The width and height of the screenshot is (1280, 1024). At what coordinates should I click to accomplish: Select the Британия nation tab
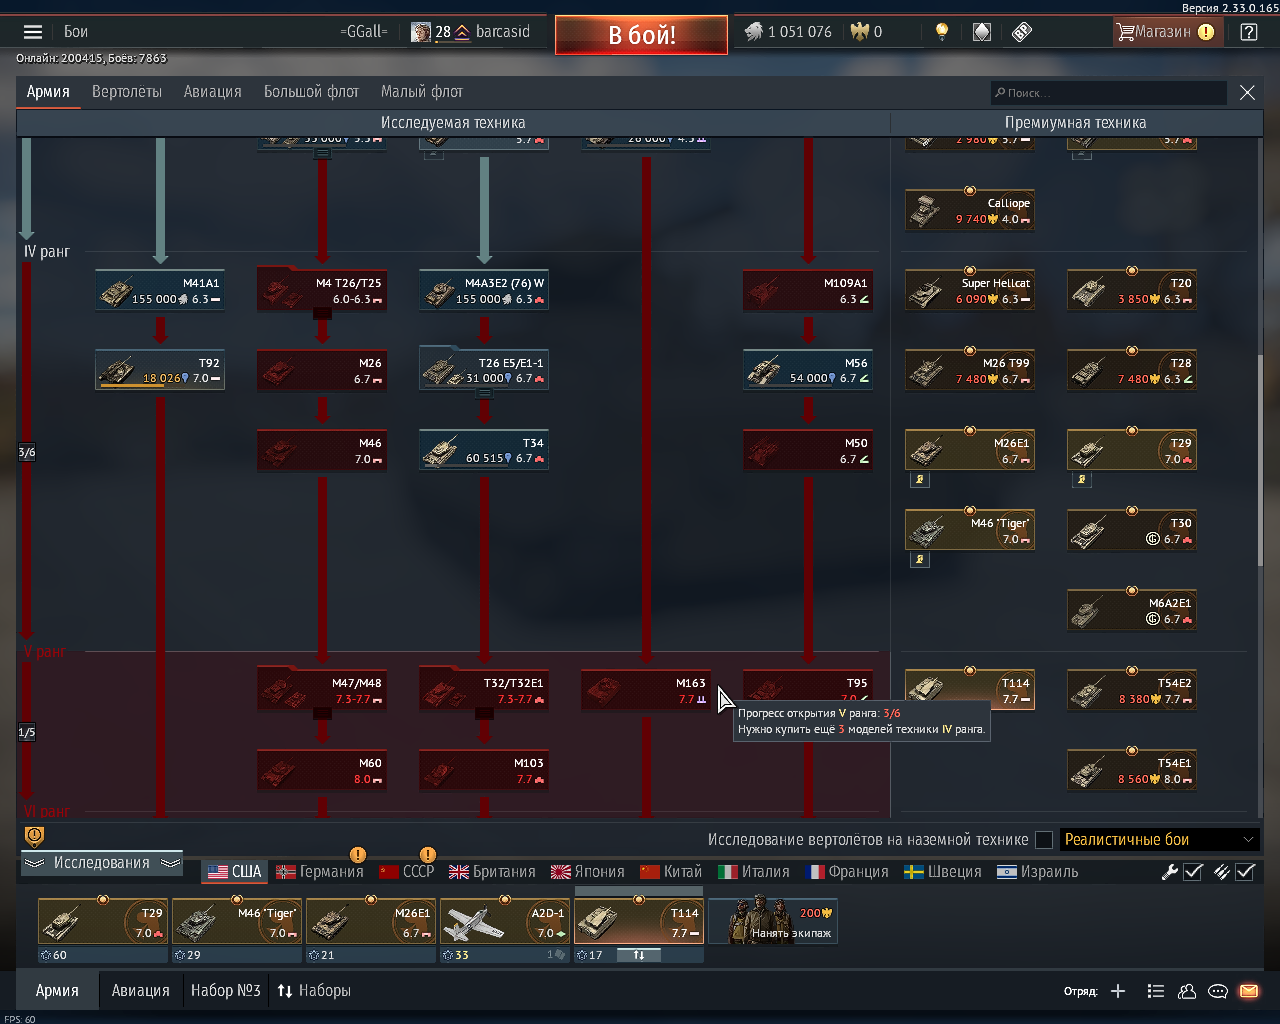pyautogui.click(x=492, y=872)
